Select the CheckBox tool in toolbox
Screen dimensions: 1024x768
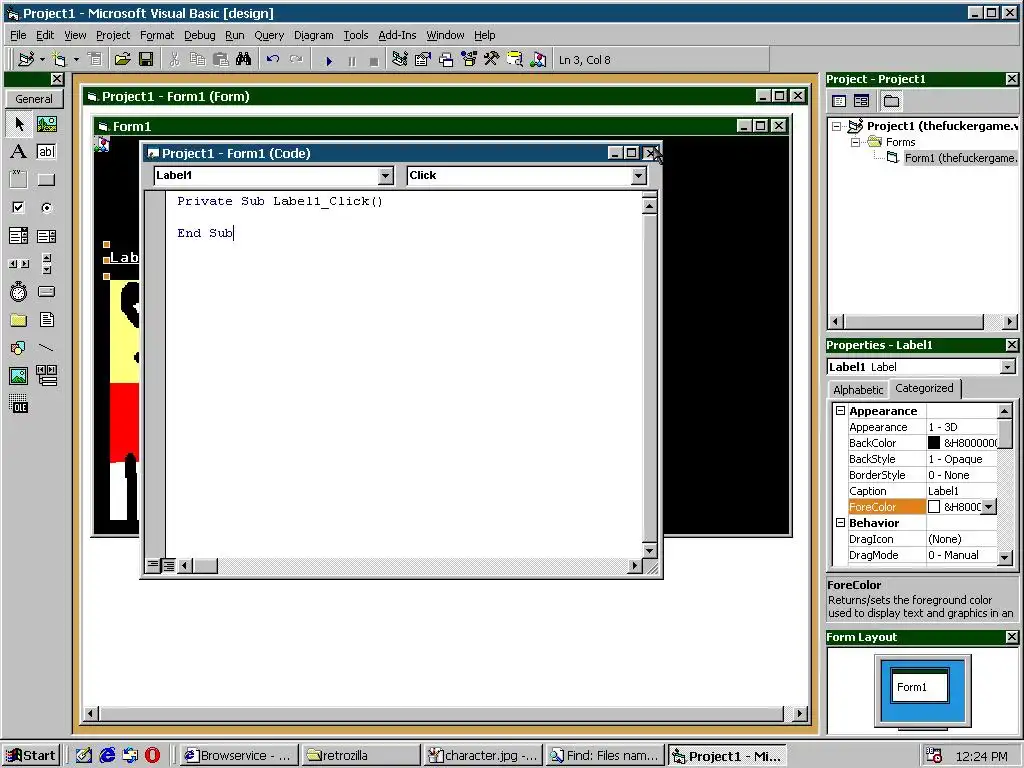(19, 208)
